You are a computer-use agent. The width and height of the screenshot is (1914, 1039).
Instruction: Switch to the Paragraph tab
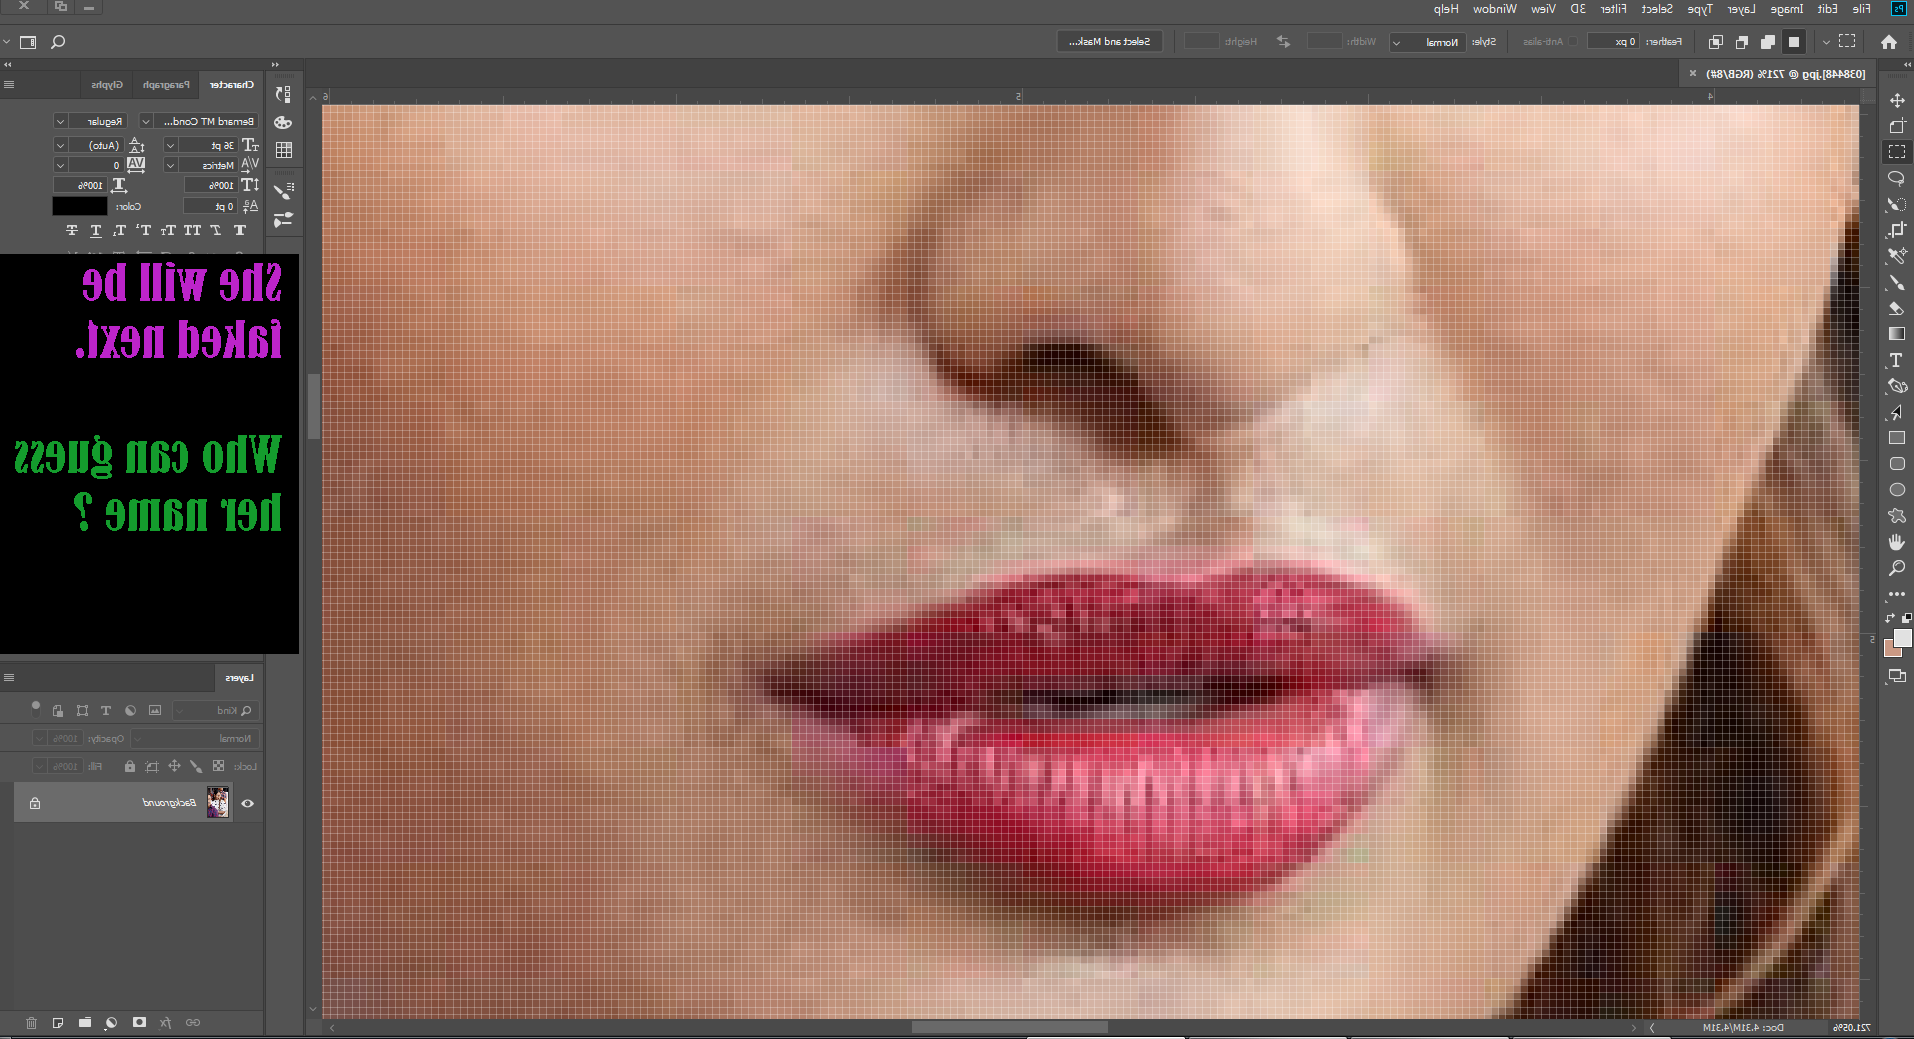(166, 85)
